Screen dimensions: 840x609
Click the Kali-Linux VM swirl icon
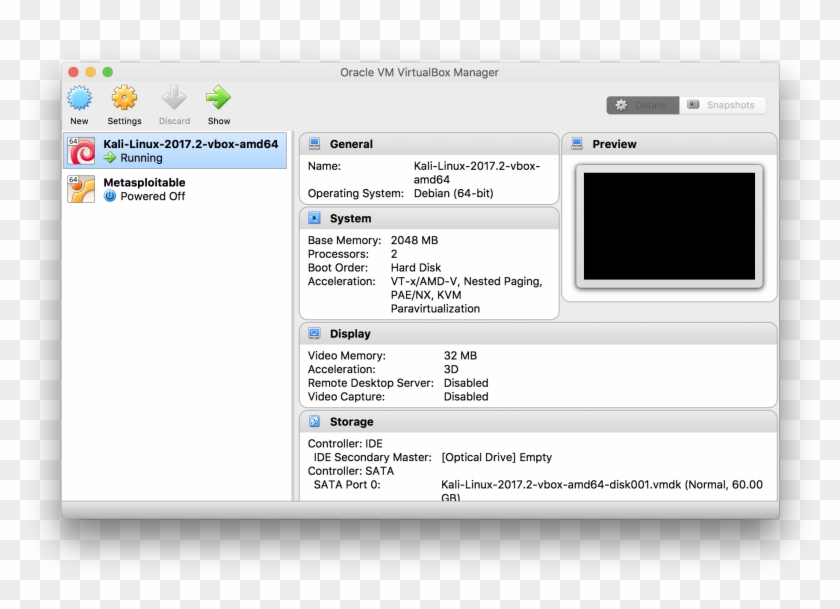tap(81, 151)
